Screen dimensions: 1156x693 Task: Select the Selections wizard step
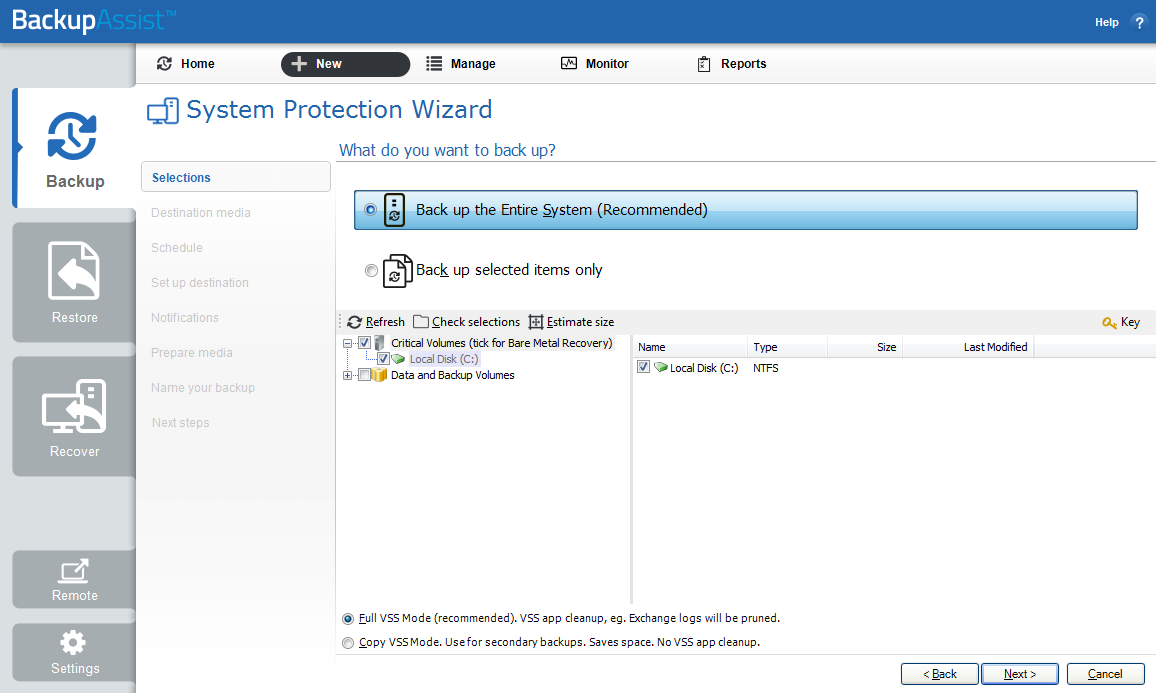236,177
